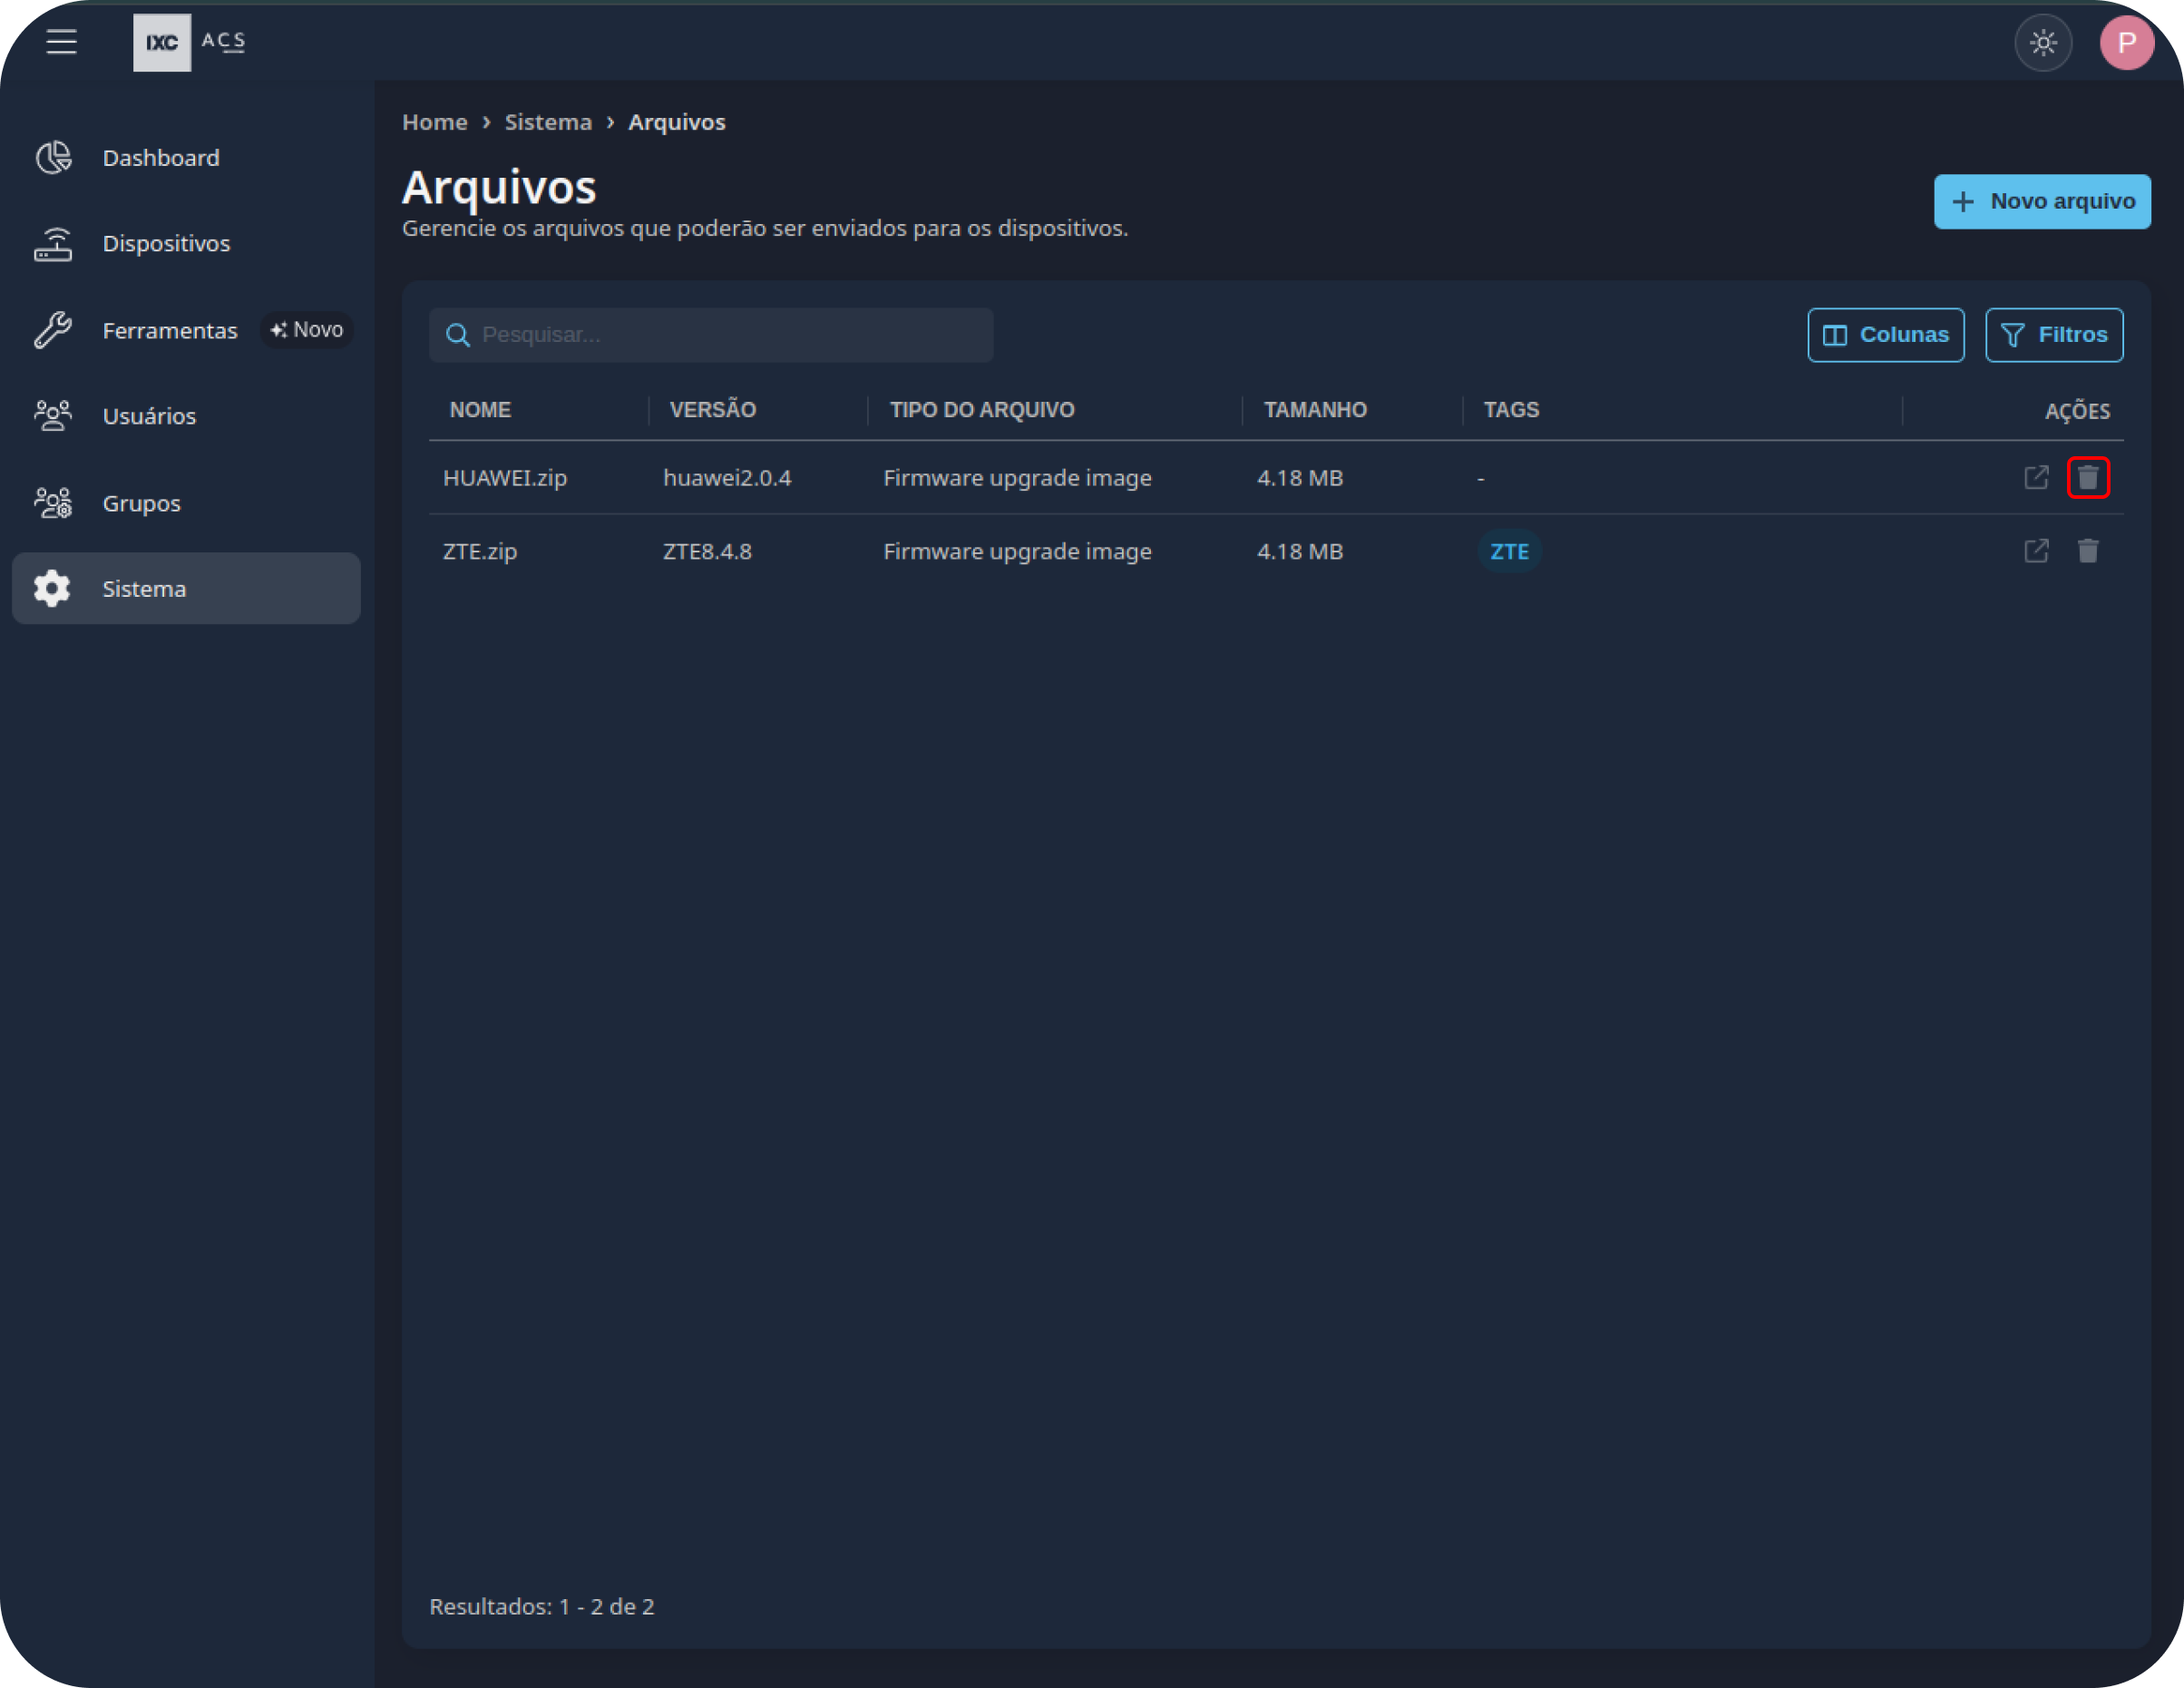Go to Home breadcrumb
Image resolution: width=2184 pixels, height=1688 pixels.
(x=435, y=122)
